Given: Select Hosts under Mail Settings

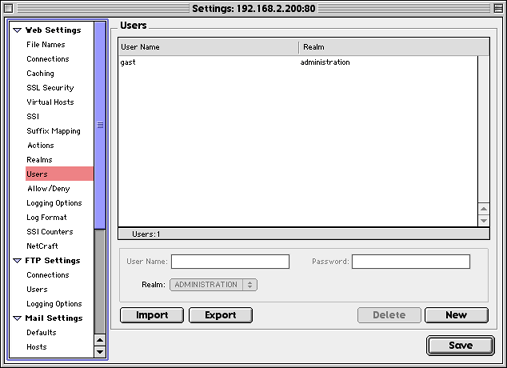Looking at the screenshot, I should (36, 347).
